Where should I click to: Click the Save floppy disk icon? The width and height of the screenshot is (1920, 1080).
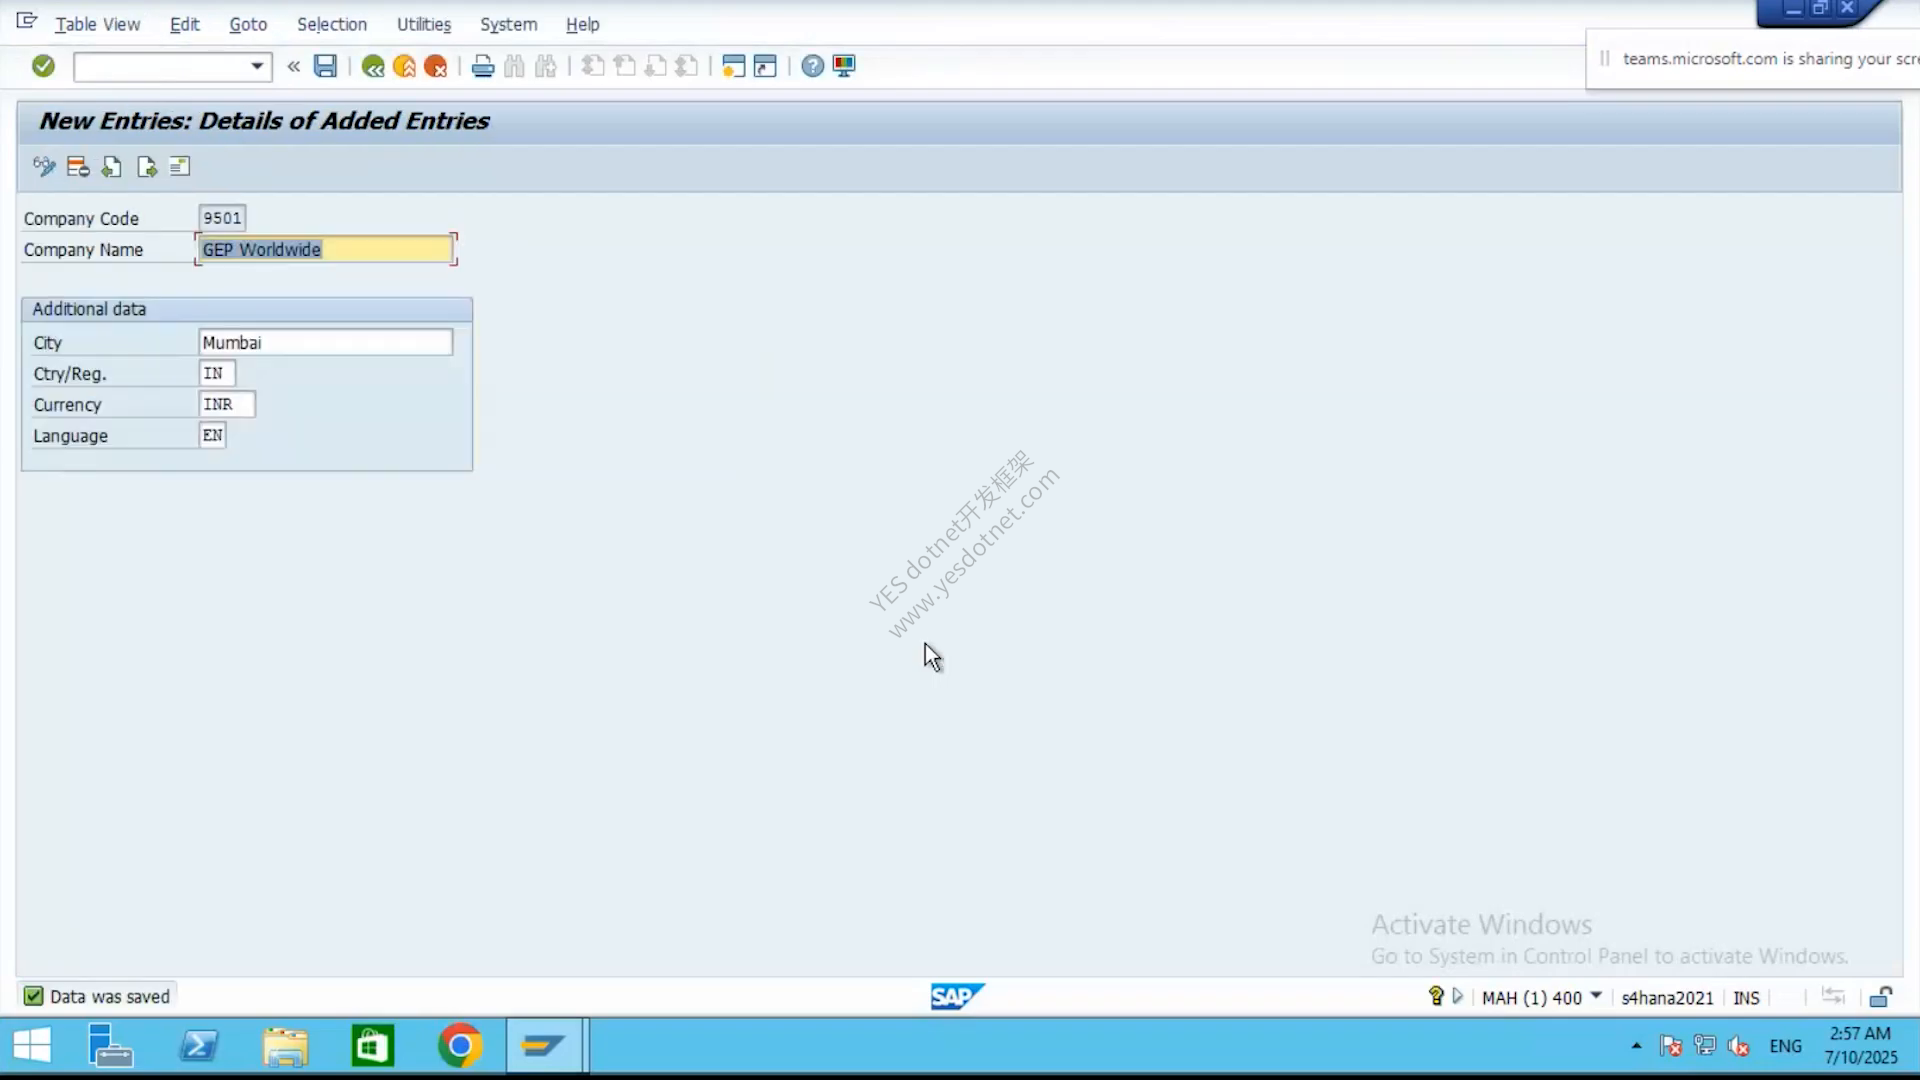click(x=325, y=66)
